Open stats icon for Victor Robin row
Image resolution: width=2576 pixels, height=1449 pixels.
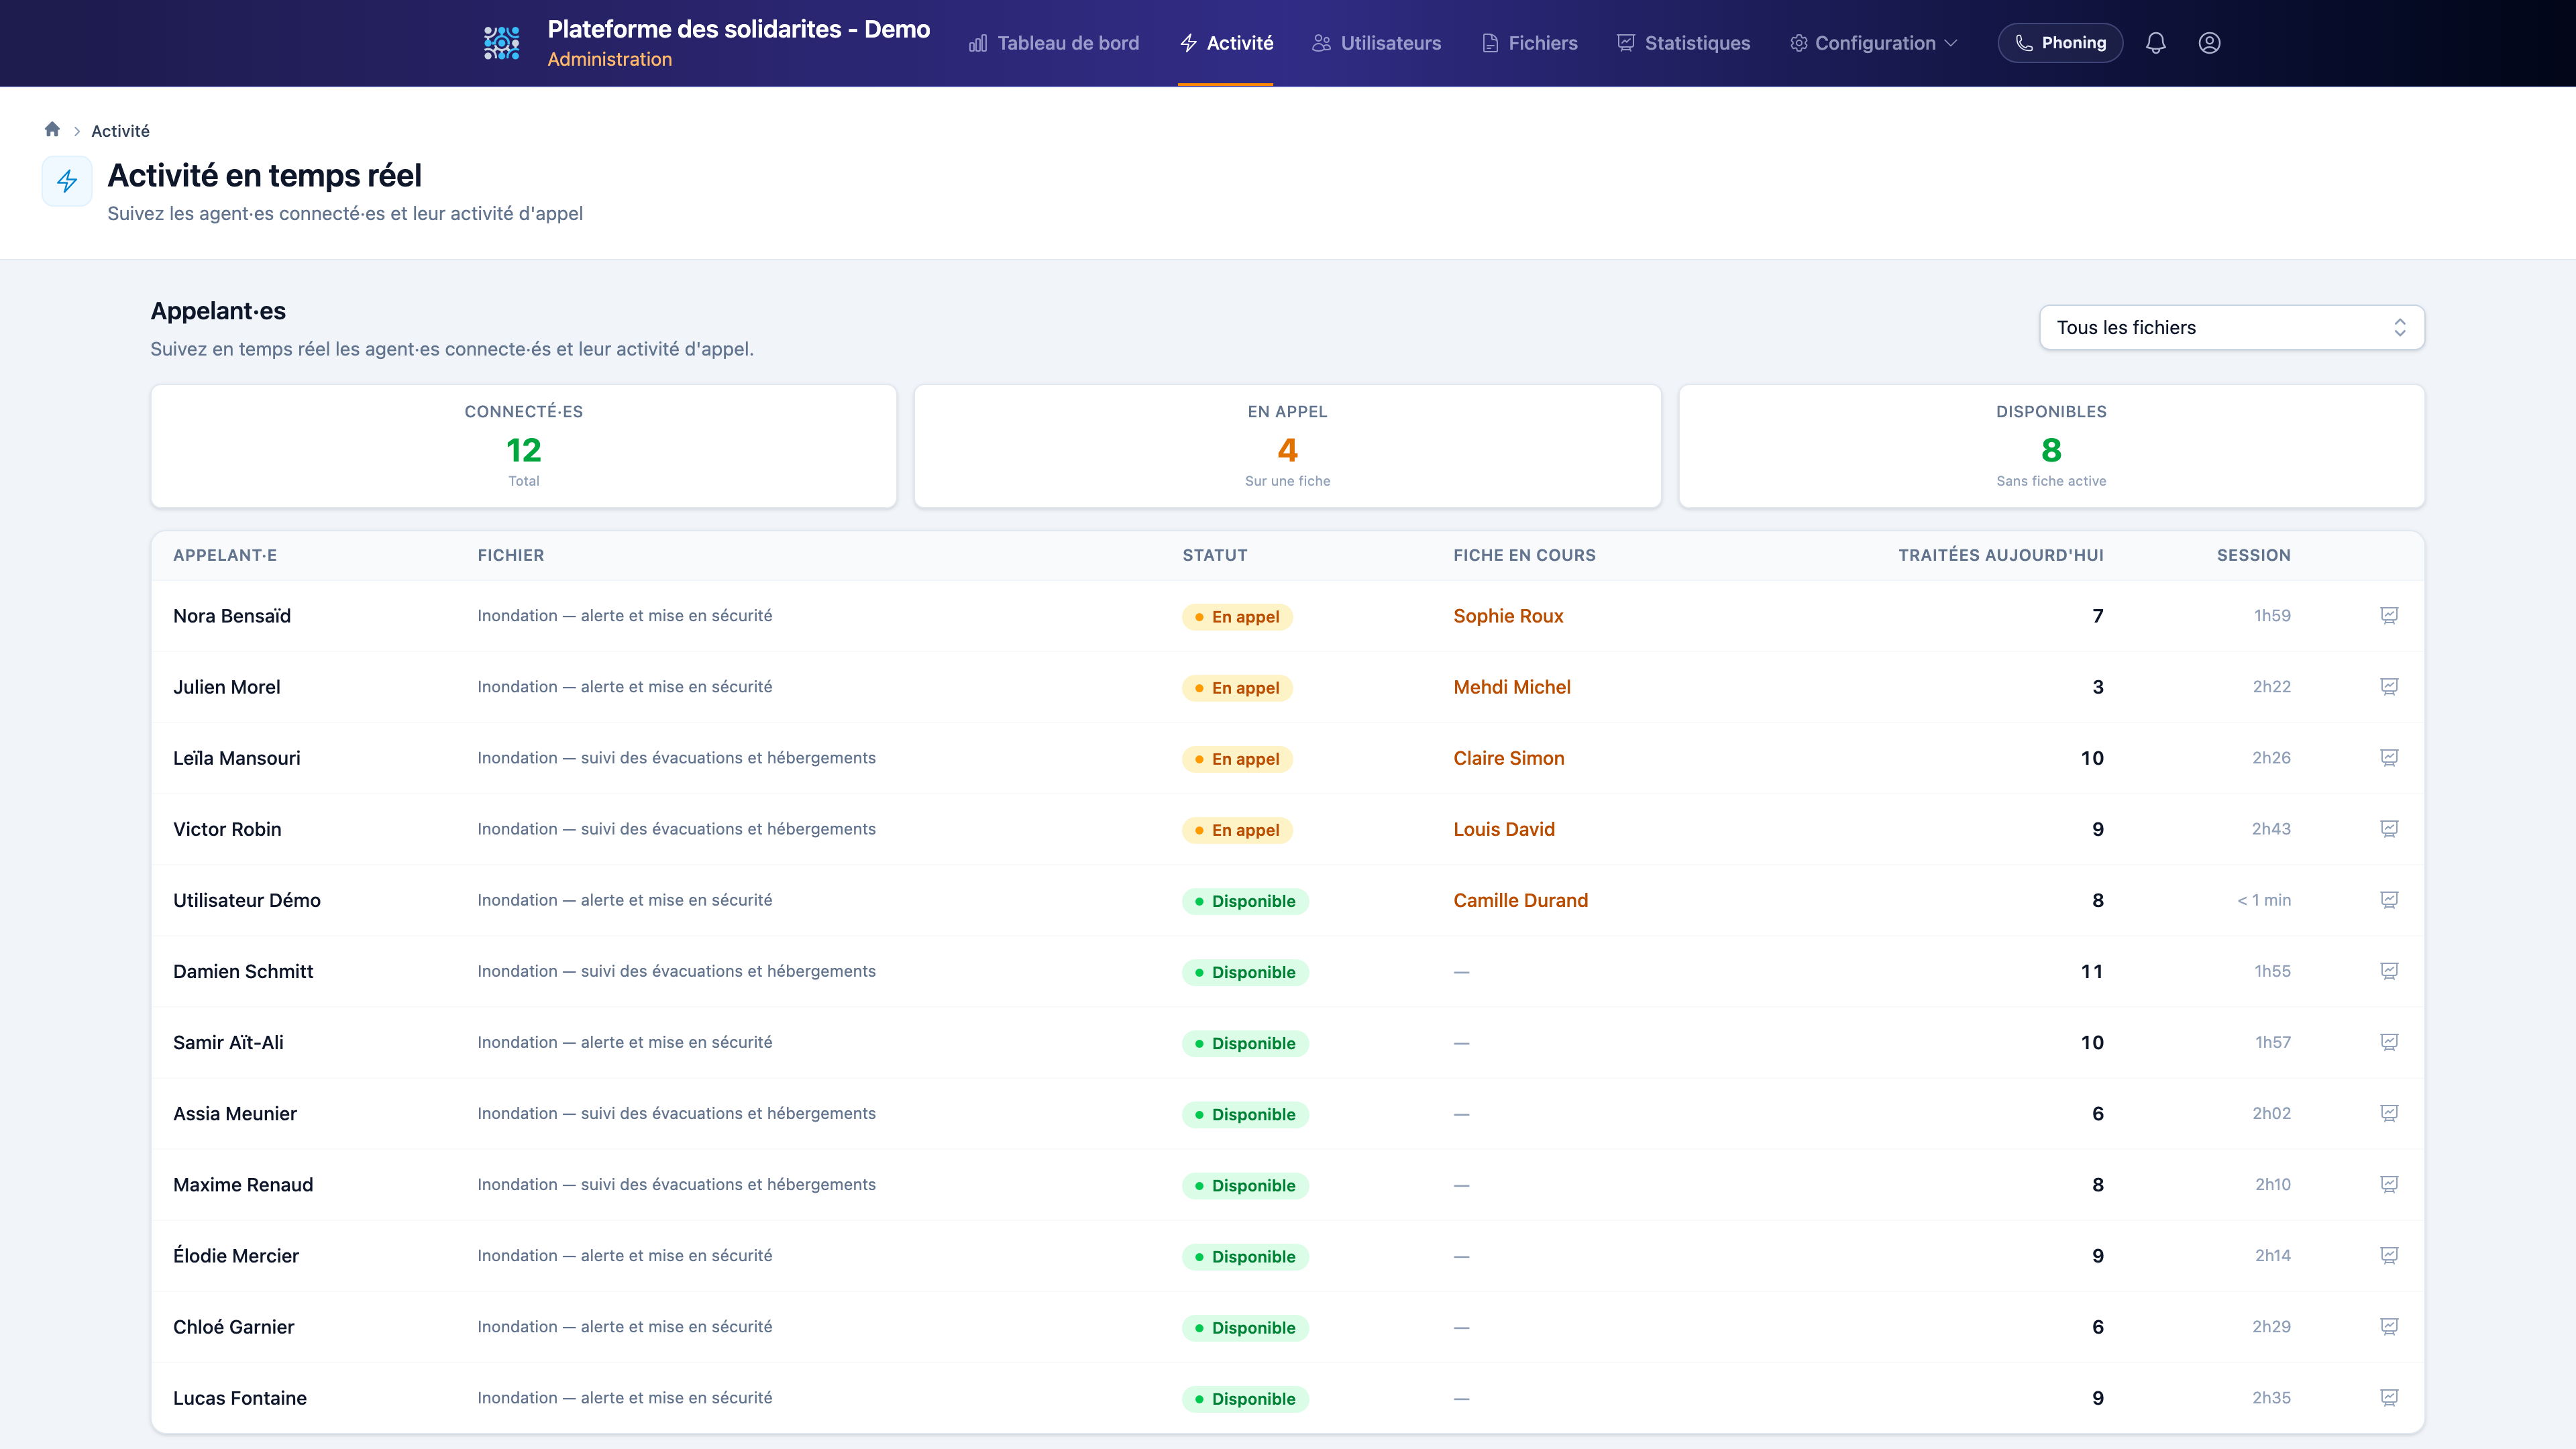coord(2389,829)
